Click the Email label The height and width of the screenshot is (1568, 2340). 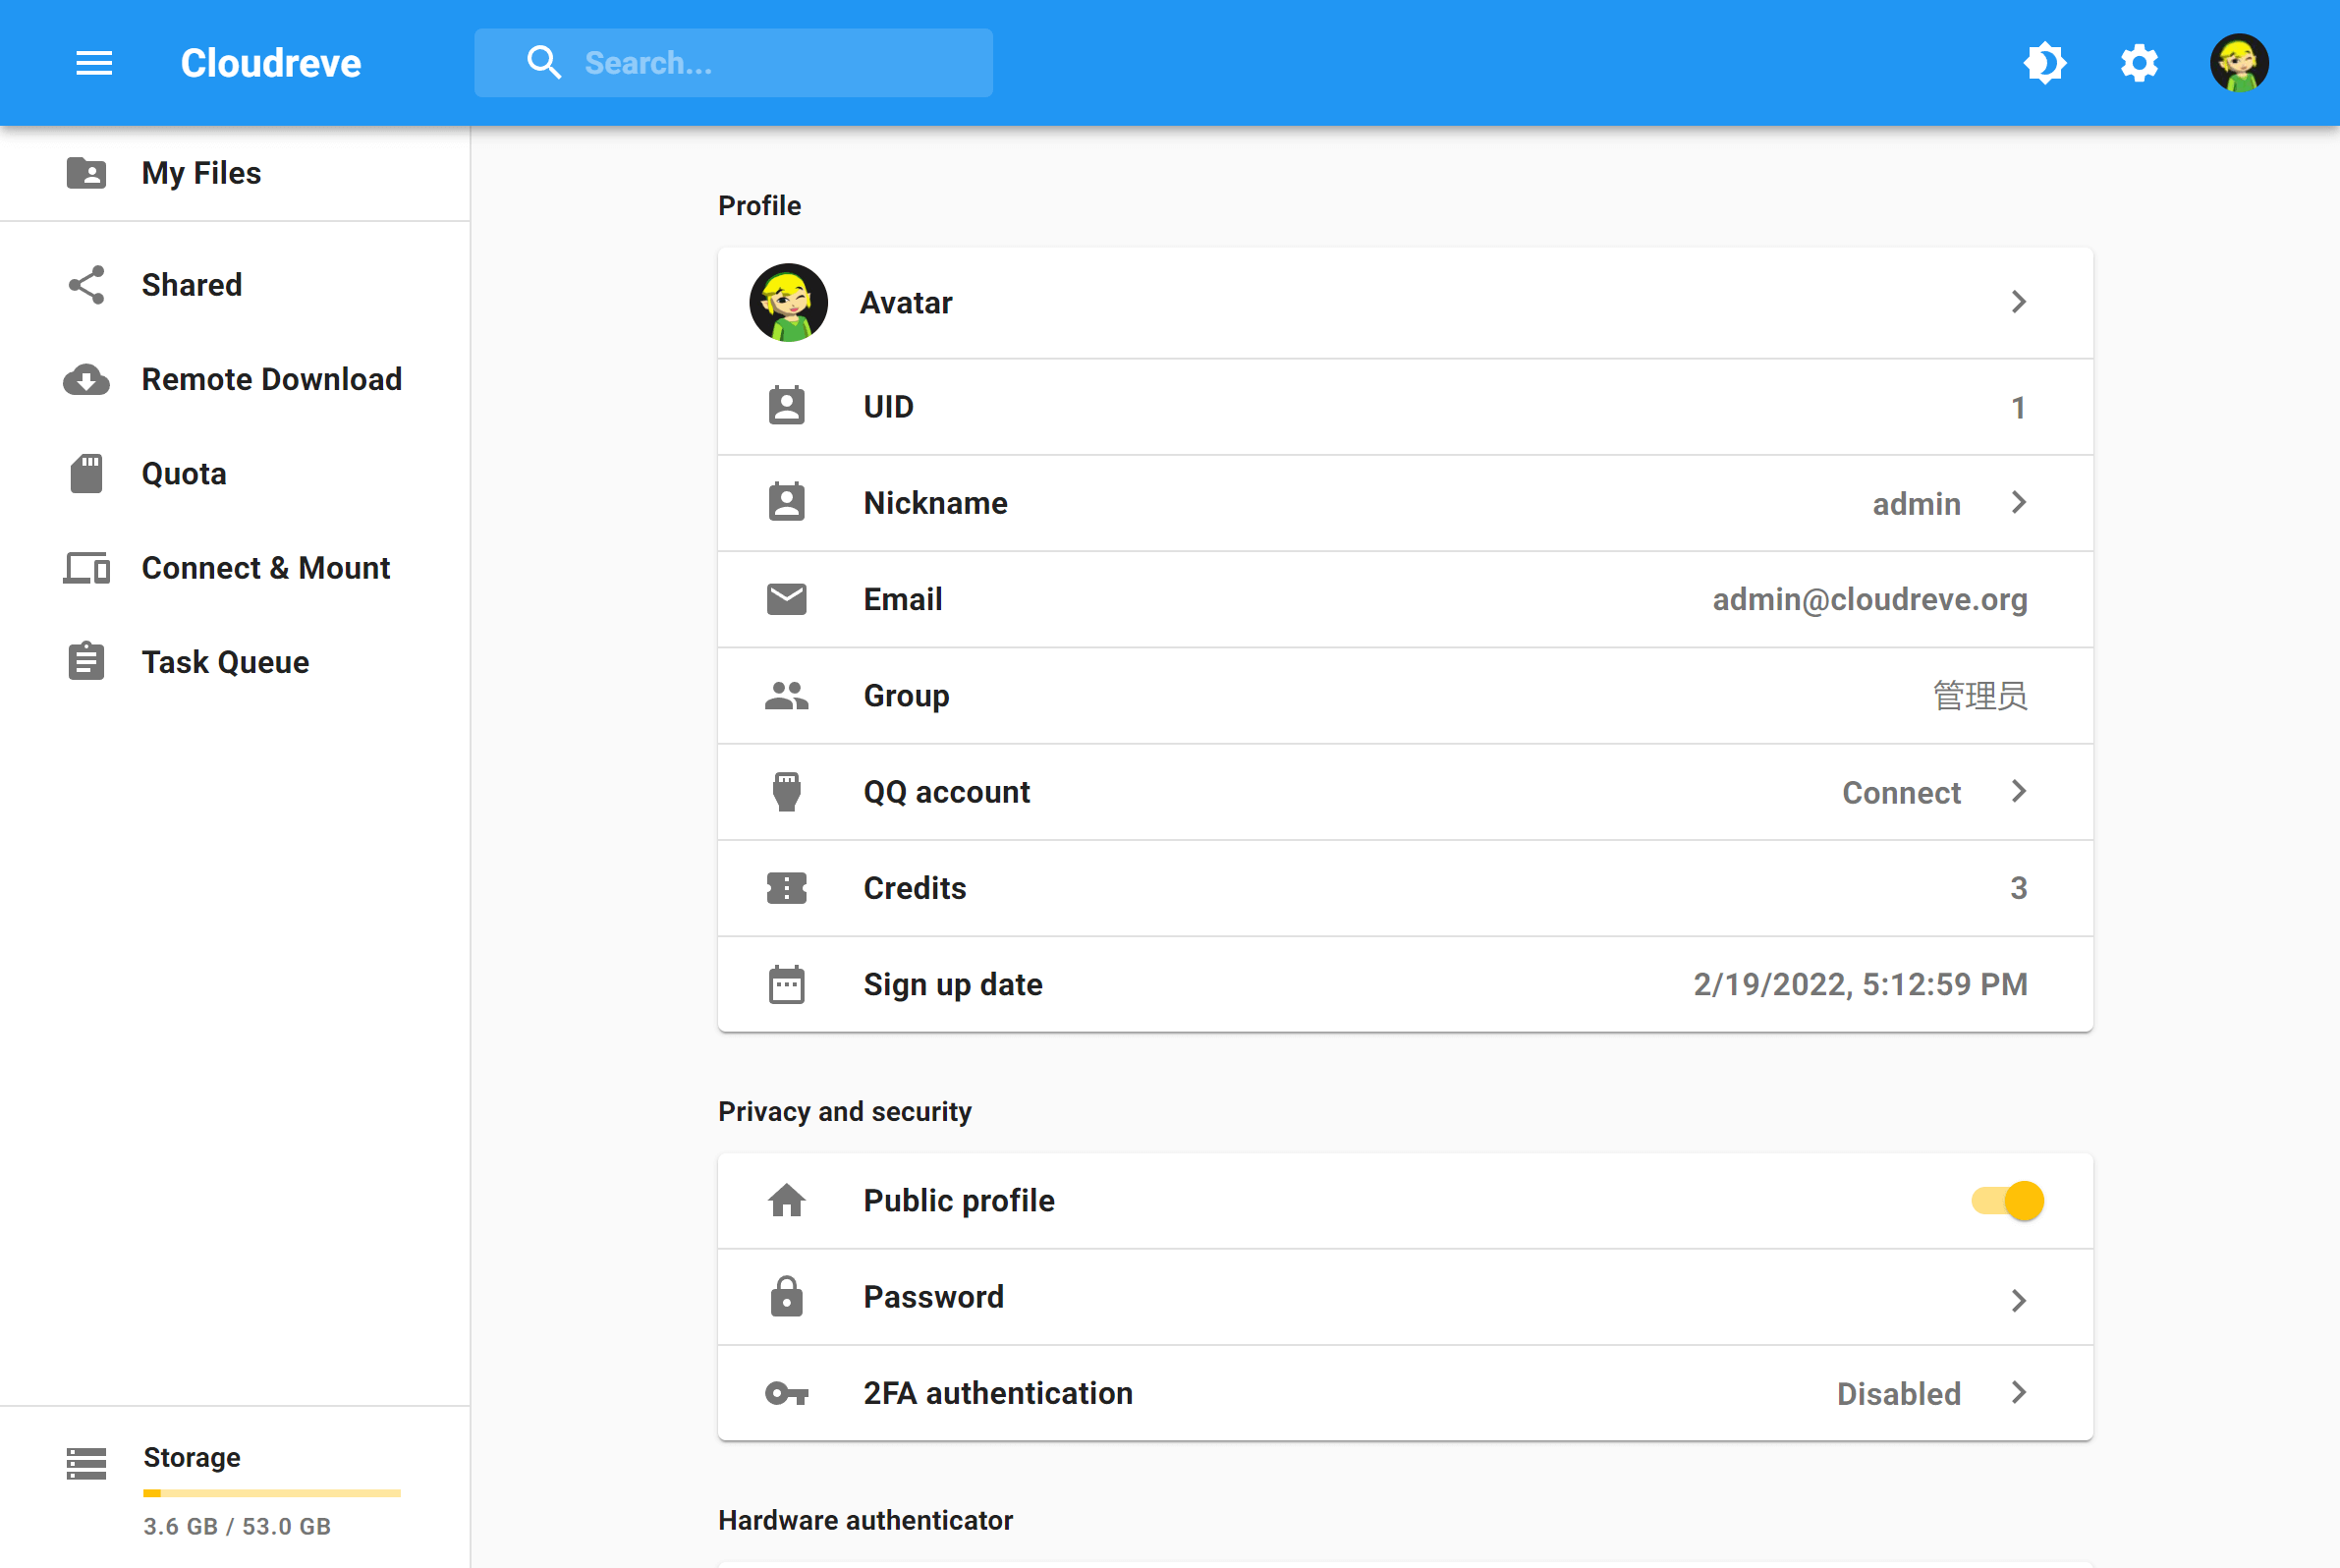(x=903, y=599)
